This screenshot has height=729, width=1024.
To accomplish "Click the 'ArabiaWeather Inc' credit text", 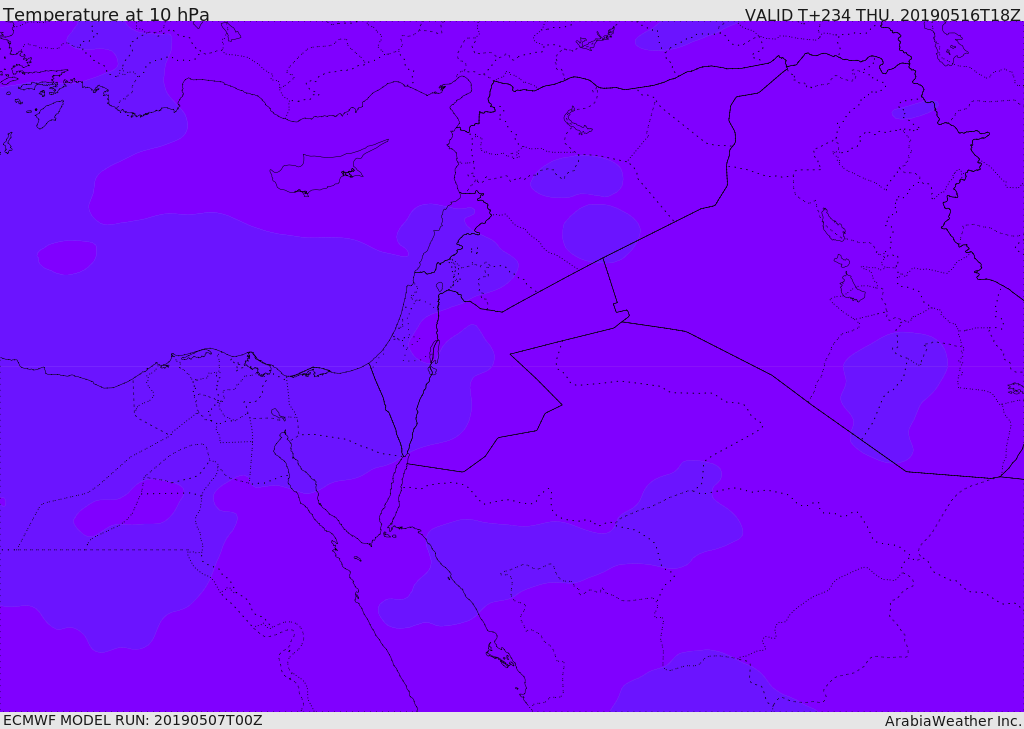I will (954, 721).
